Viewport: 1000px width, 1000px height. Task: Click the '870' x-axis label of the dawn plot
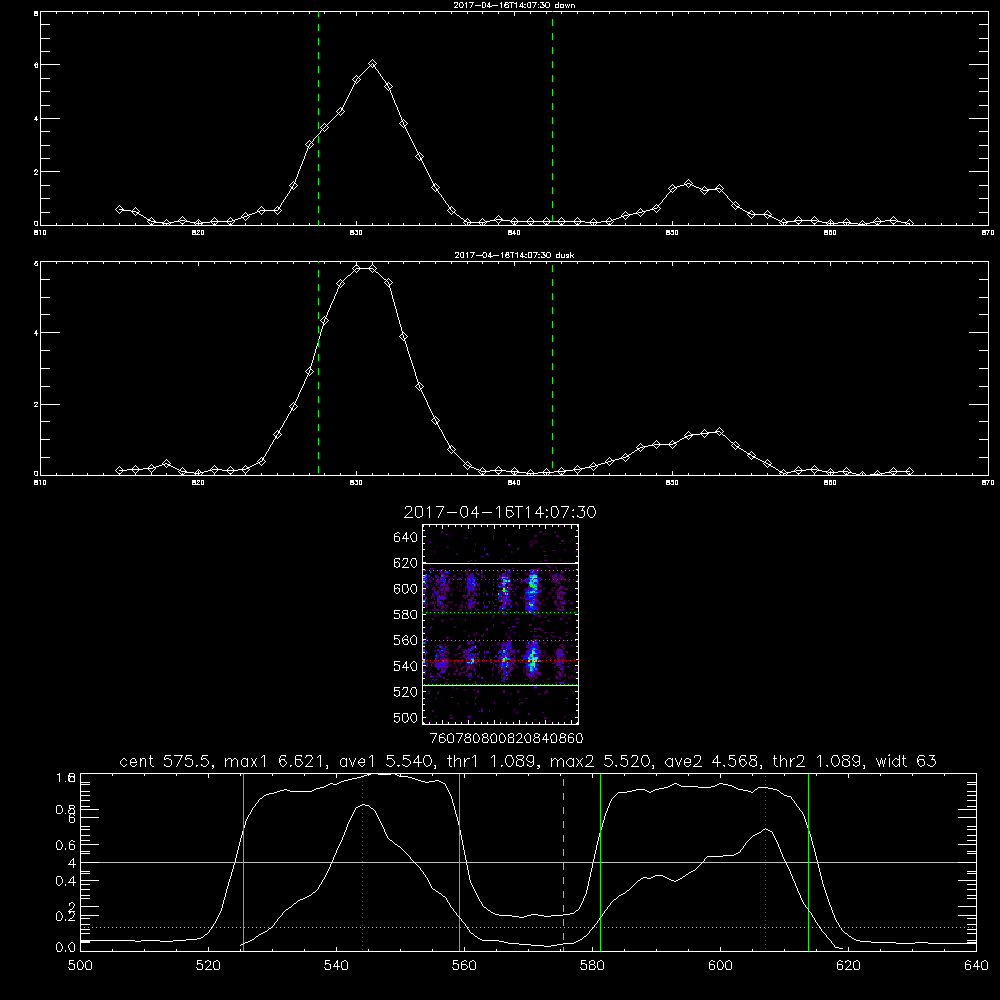(987, 233)
